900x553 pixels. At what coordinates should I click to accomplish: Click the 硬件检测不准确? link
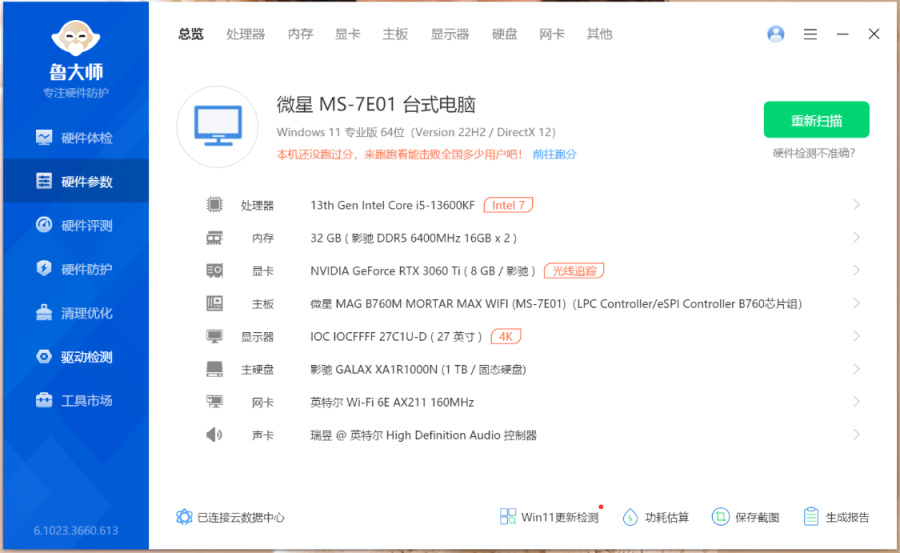coord(814,153)
